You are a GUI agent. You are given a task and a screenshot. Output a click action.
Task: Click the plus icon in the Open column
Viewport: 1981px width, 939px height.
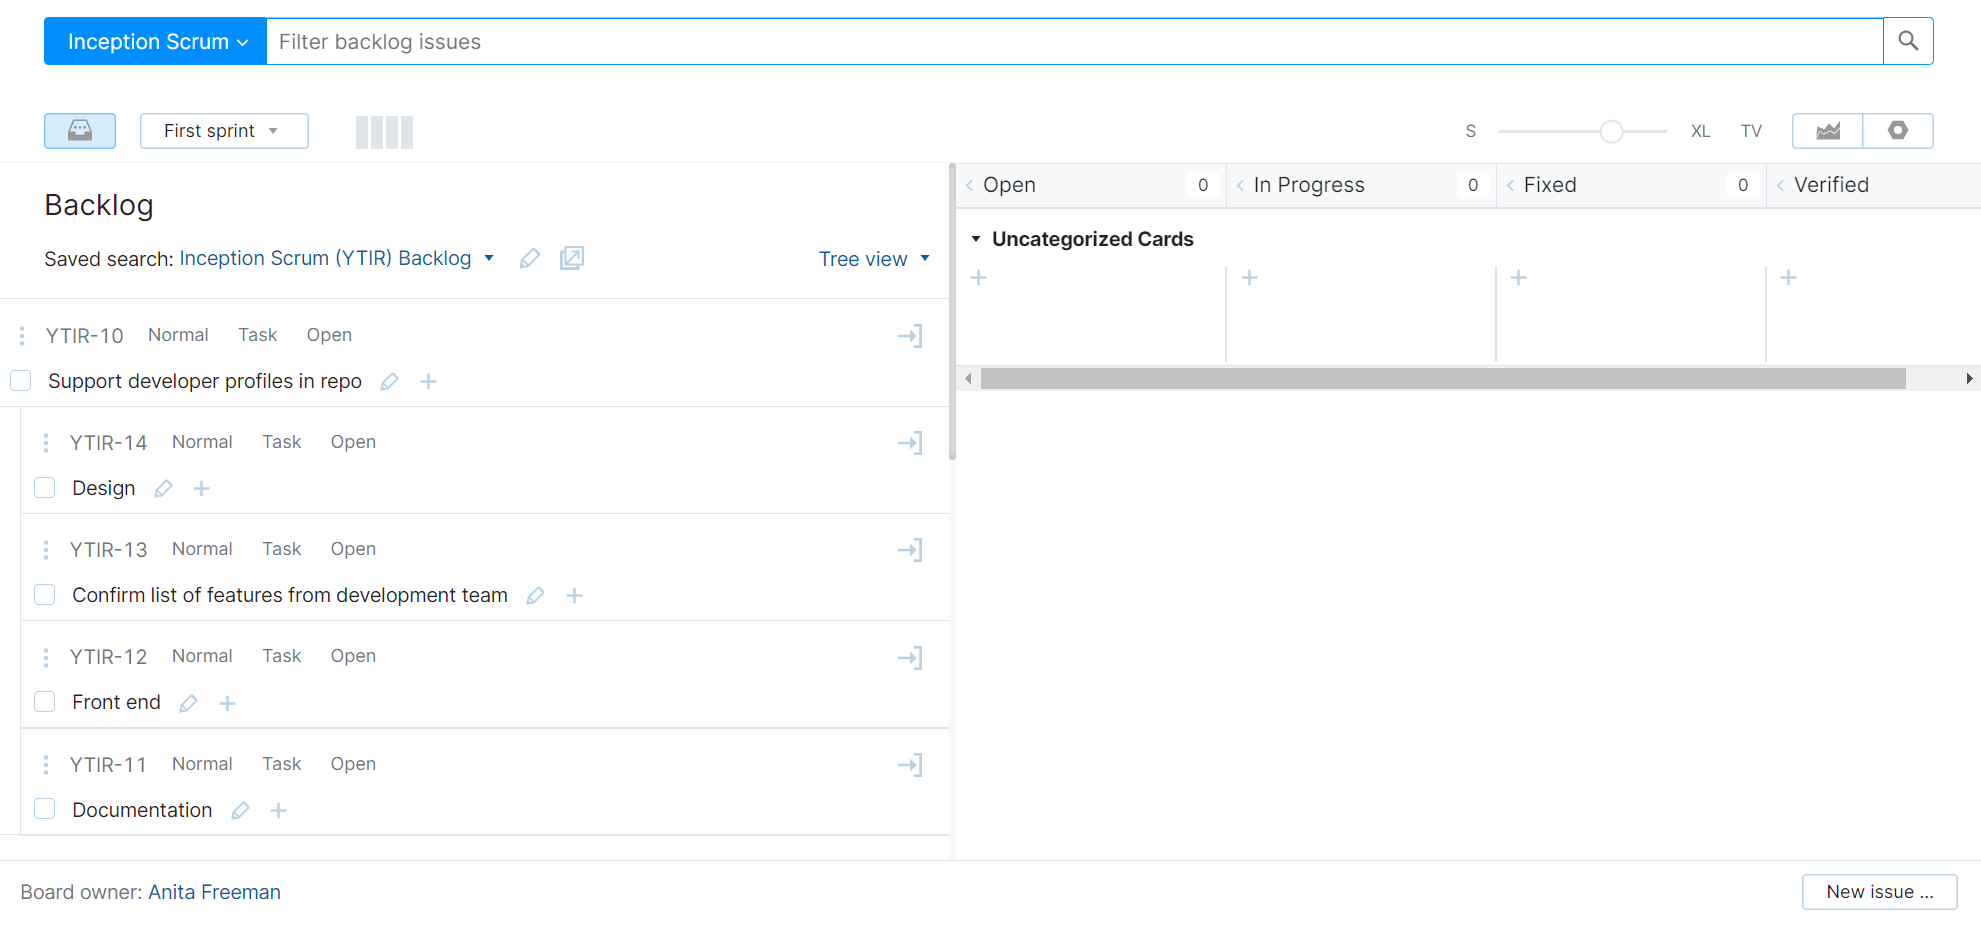tap(978, 277)
